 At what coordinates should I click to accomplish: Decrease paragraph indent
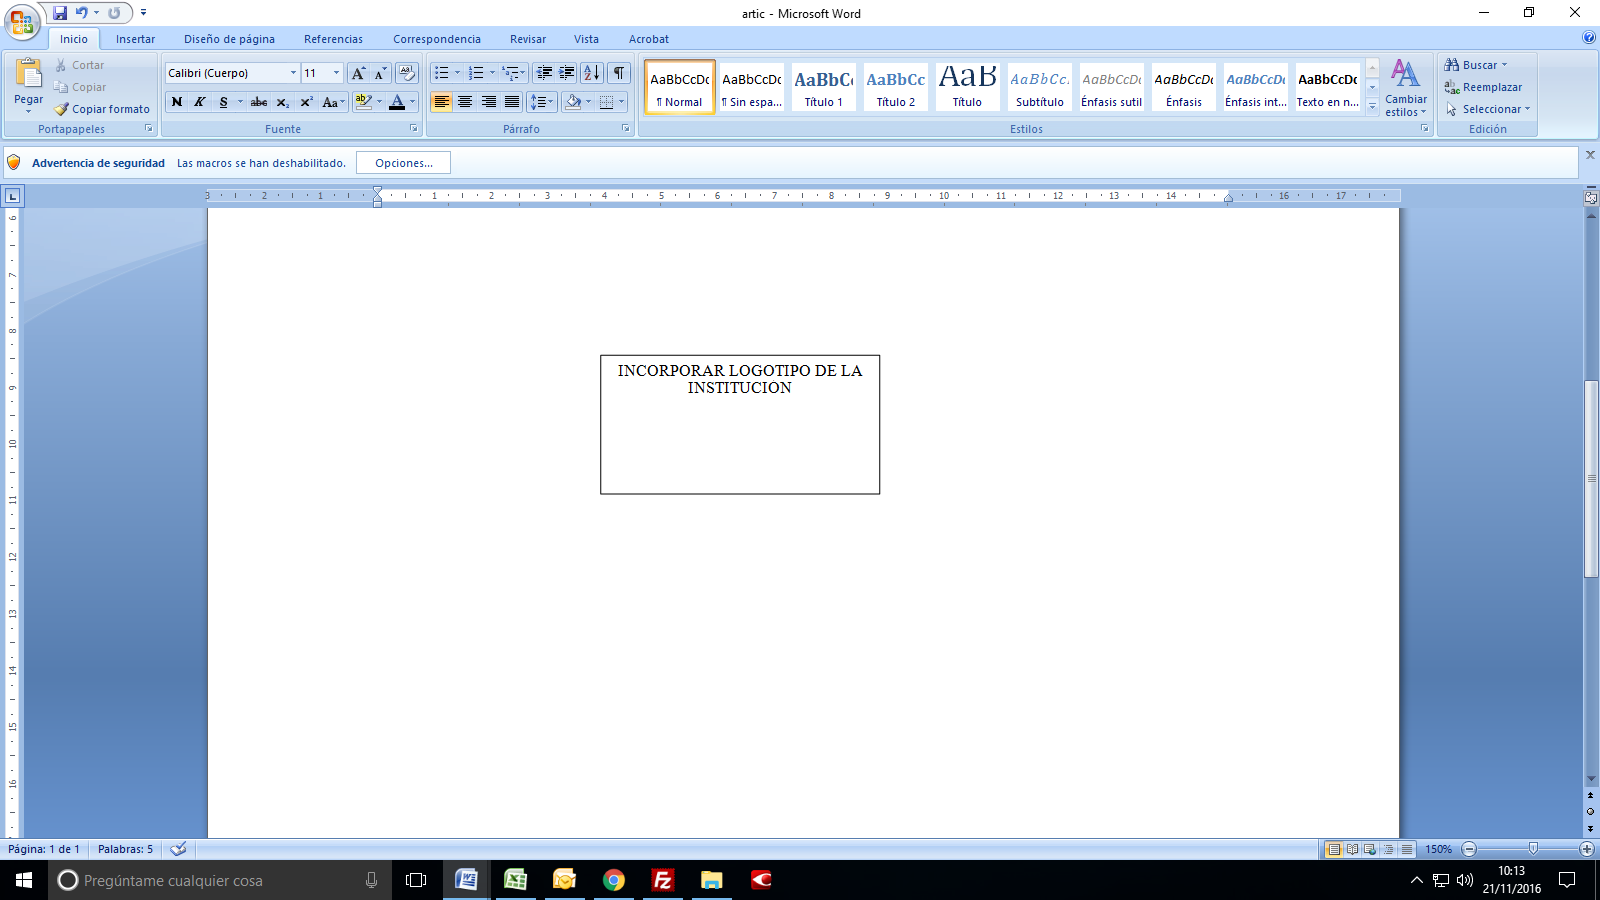coord(544,73)
